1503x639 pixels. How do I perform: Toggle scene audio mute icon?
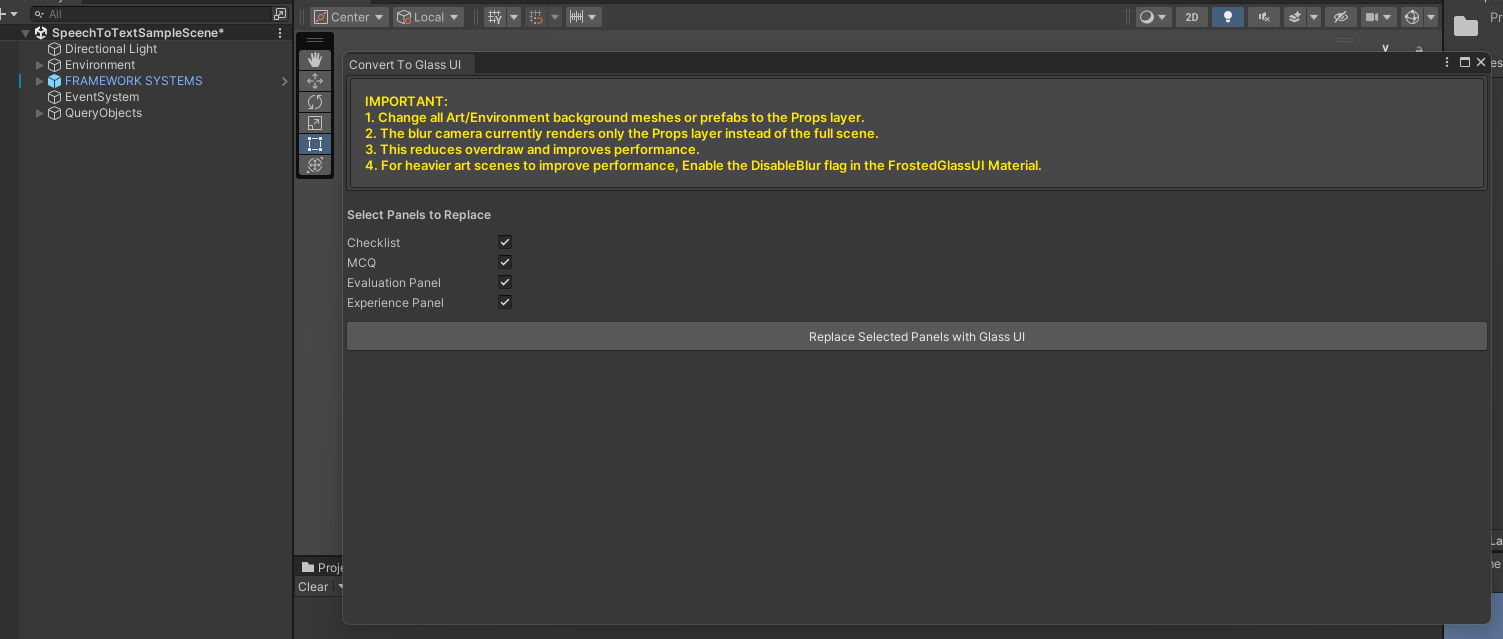(x=1264, y=17)
